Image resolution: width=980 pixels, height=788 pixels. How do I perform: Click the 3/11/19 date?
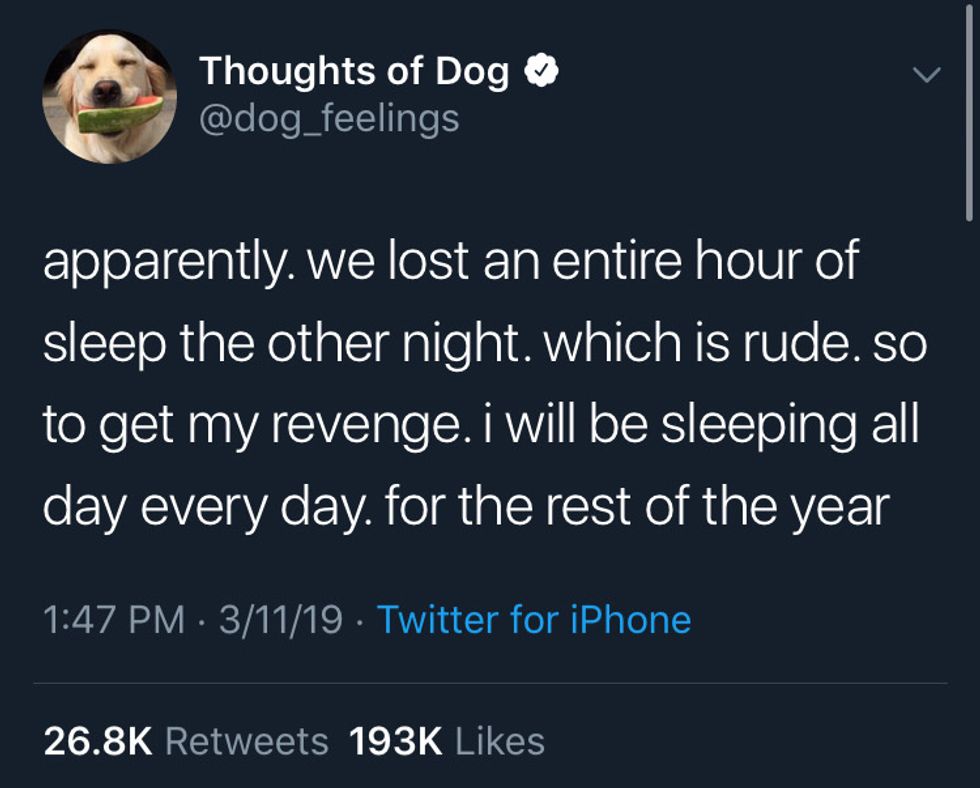(279, 620)
